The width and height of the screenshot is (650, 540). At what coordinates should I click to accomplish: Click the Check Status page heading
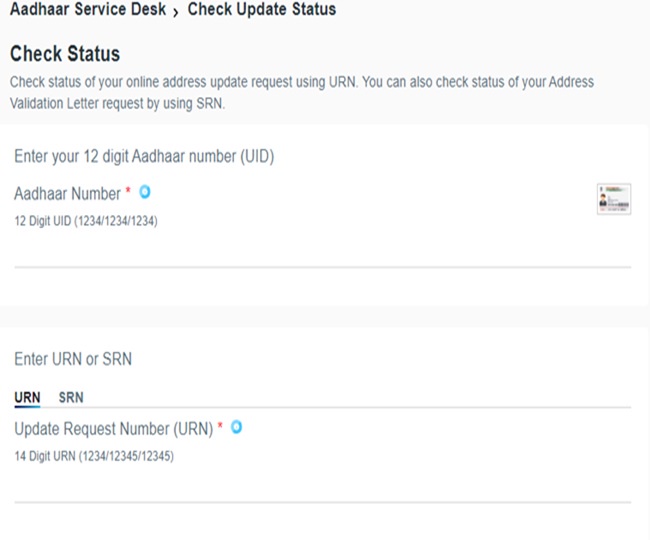point(64,53)
